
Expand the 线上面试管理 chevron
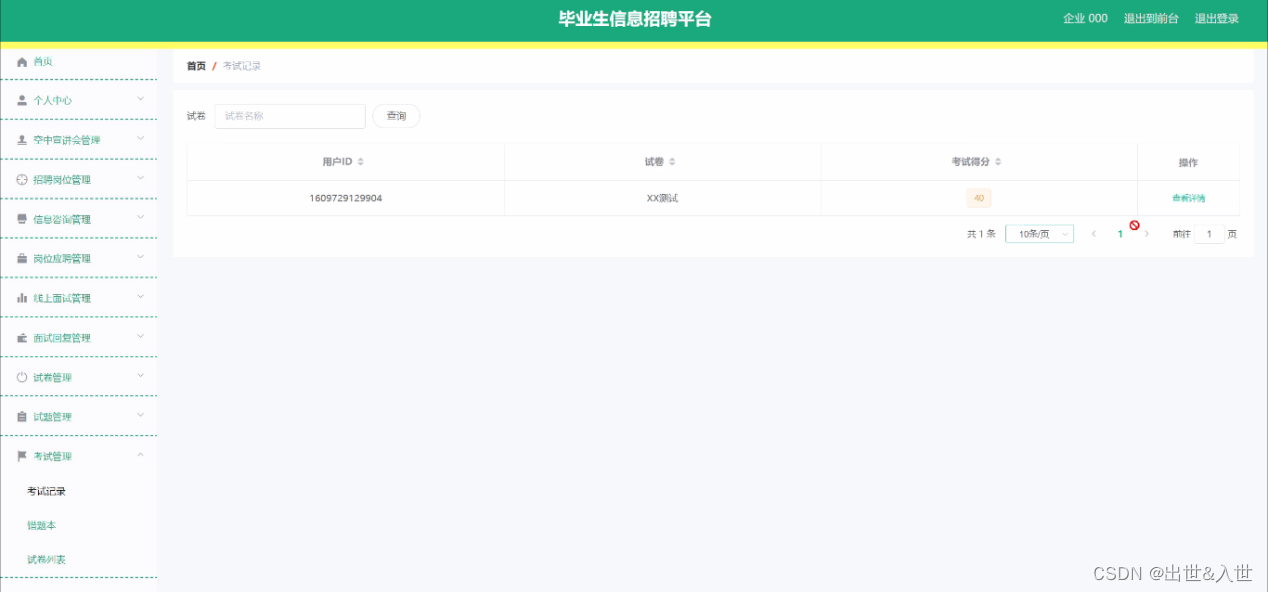pos(140,297)
